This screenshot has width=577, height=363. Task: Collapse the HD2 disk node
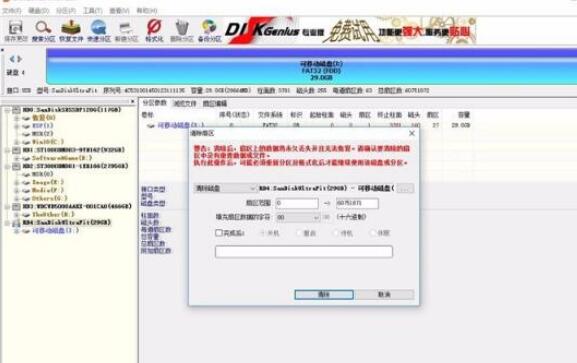[7, 166]
